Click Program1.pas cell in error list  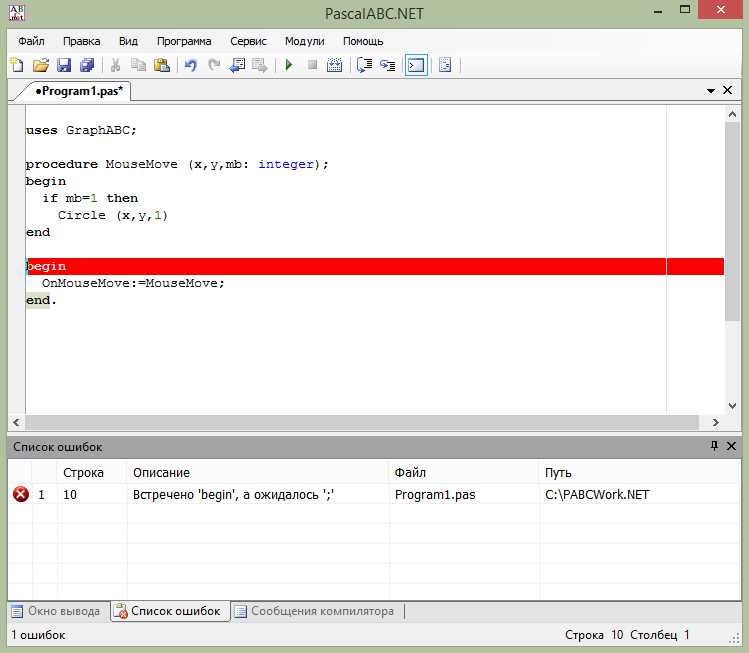point(435,494)
